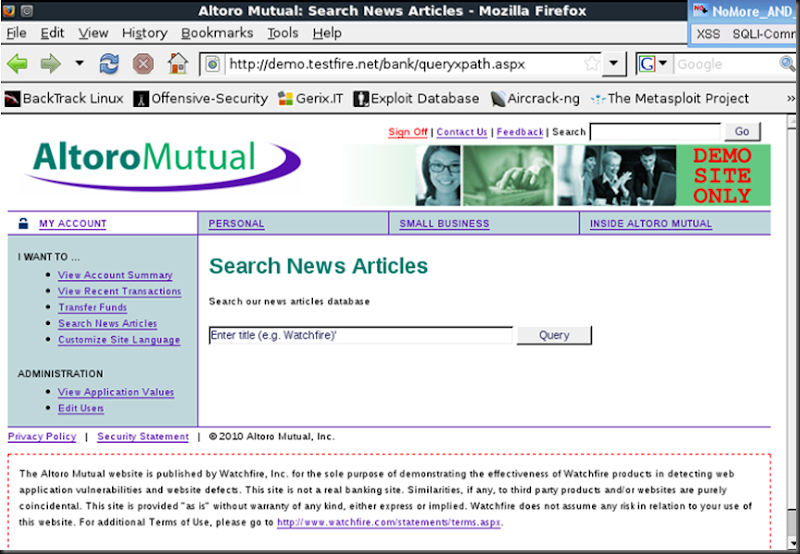Open the Contact Us link
Viewport: 800px width, 554px height.
(462, 132)
